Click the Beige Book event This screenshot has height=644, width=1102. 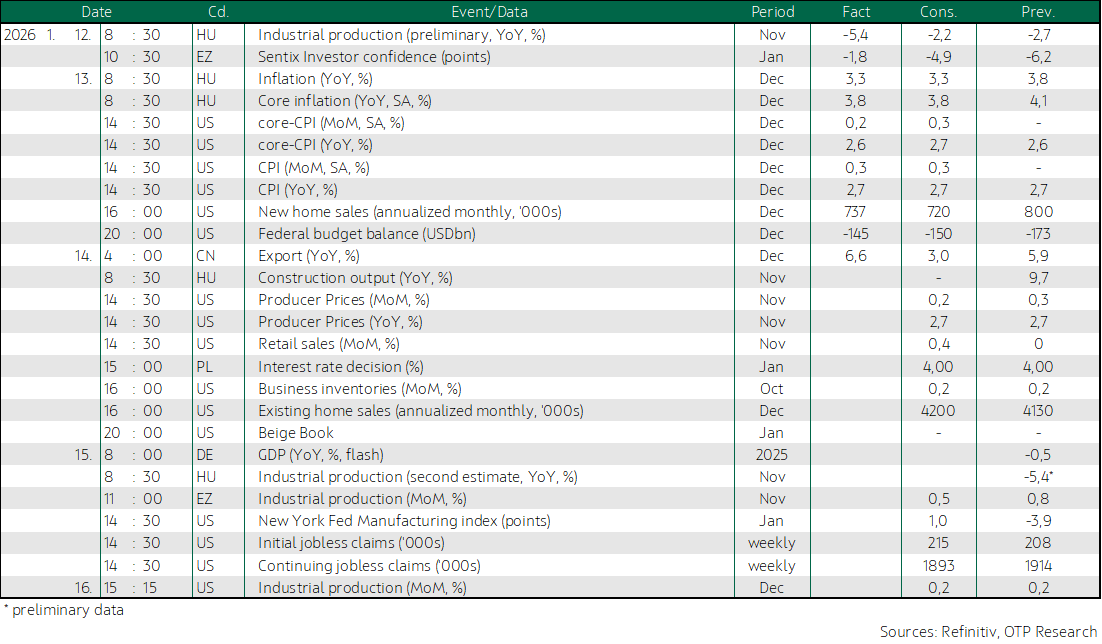[x=295, y=433]
